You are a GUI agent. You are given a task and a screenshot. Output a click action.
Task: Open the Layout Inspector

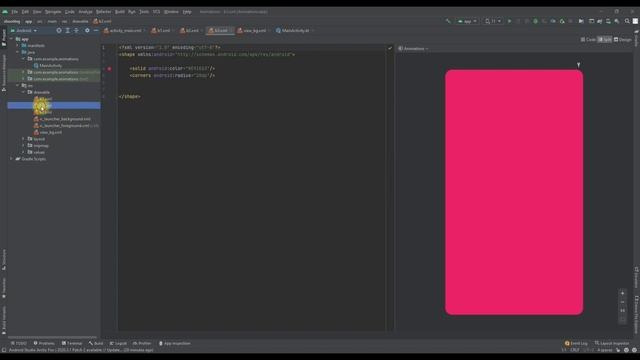(612, 343)
